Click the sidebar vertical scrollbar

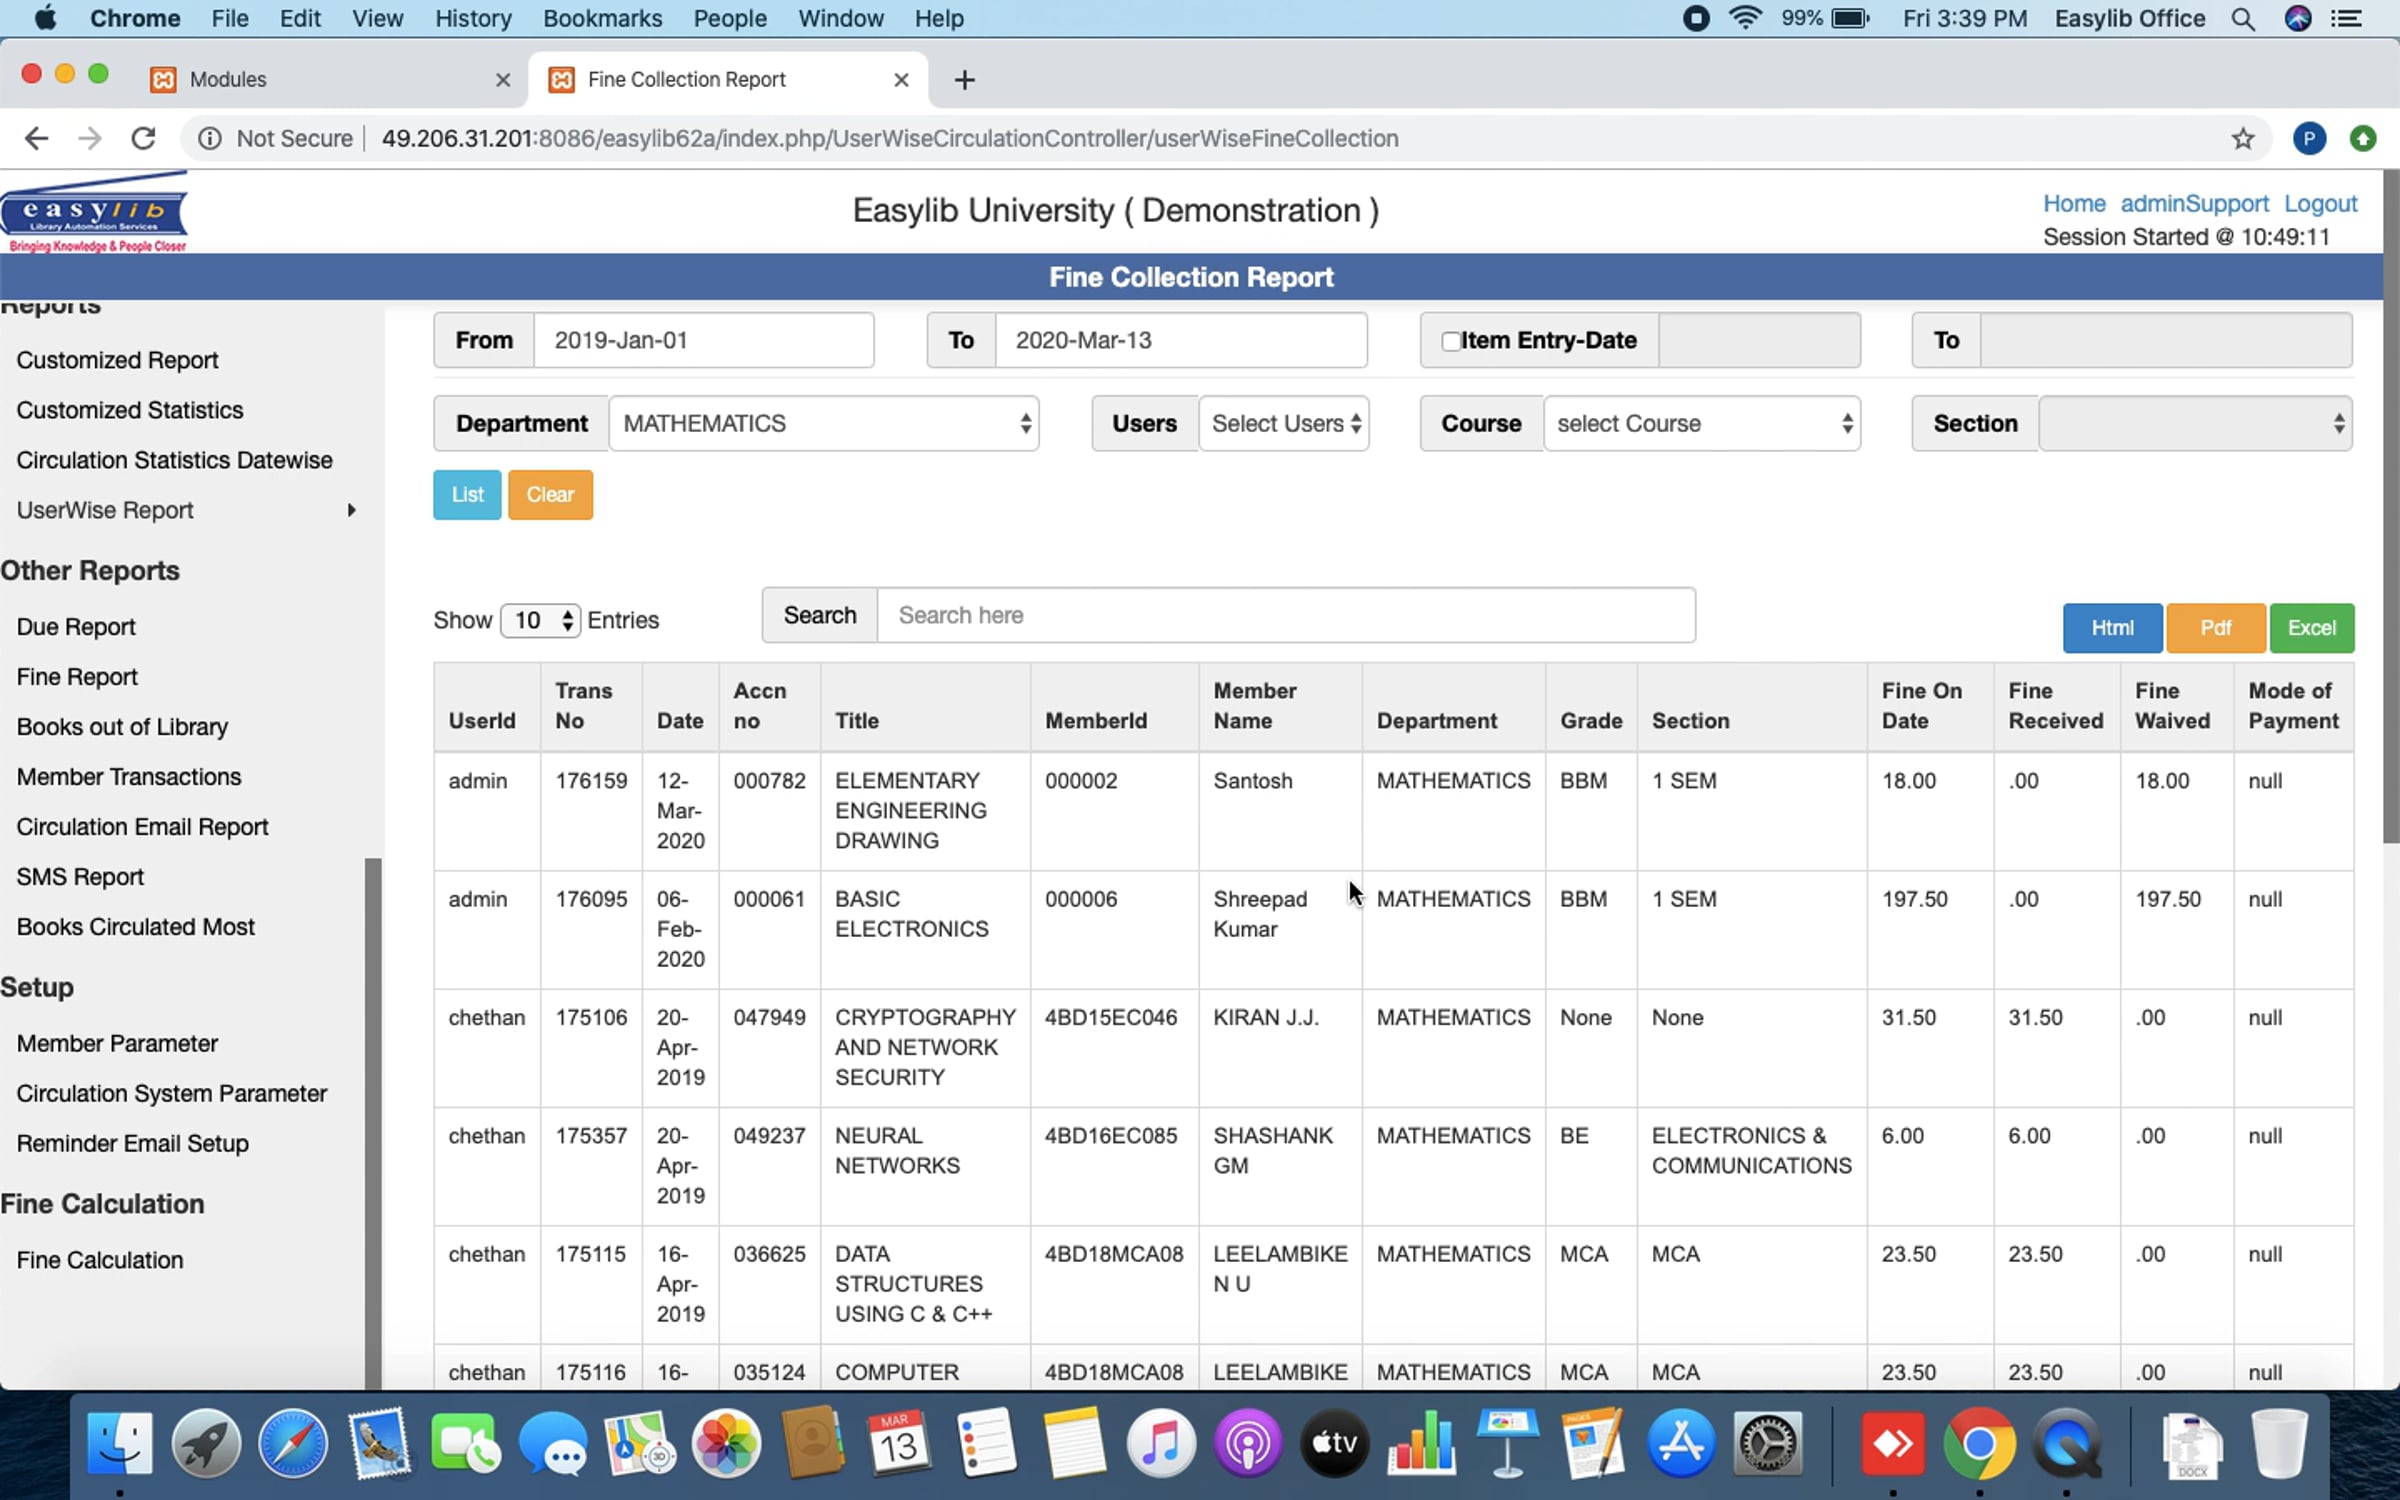coord(373,1122)
